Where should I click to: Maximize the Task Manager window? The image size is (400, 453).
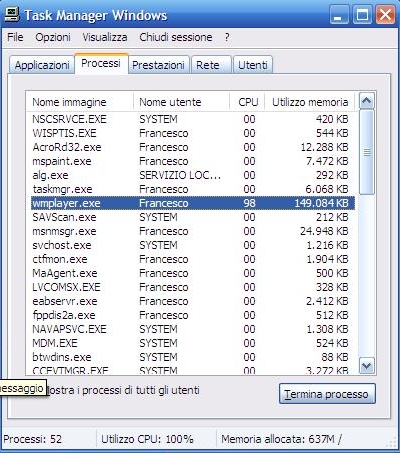[362, 15]
